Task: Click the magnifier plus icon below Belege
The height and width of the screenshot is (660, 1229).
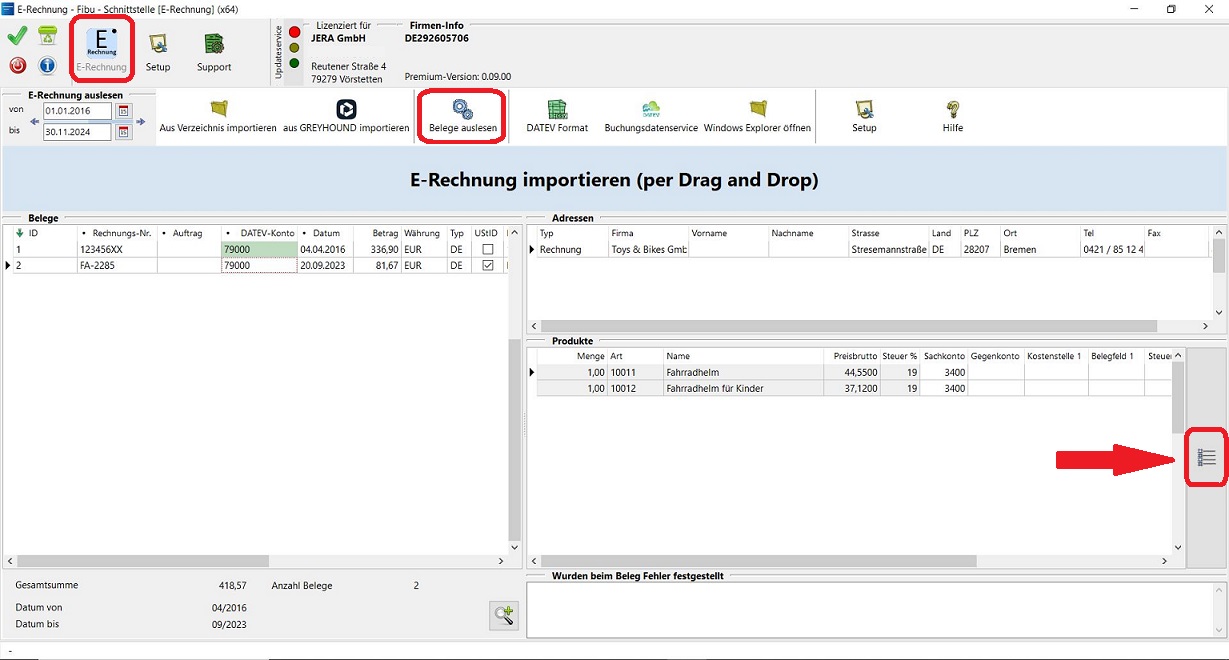Action: click(x=504, y=615)
